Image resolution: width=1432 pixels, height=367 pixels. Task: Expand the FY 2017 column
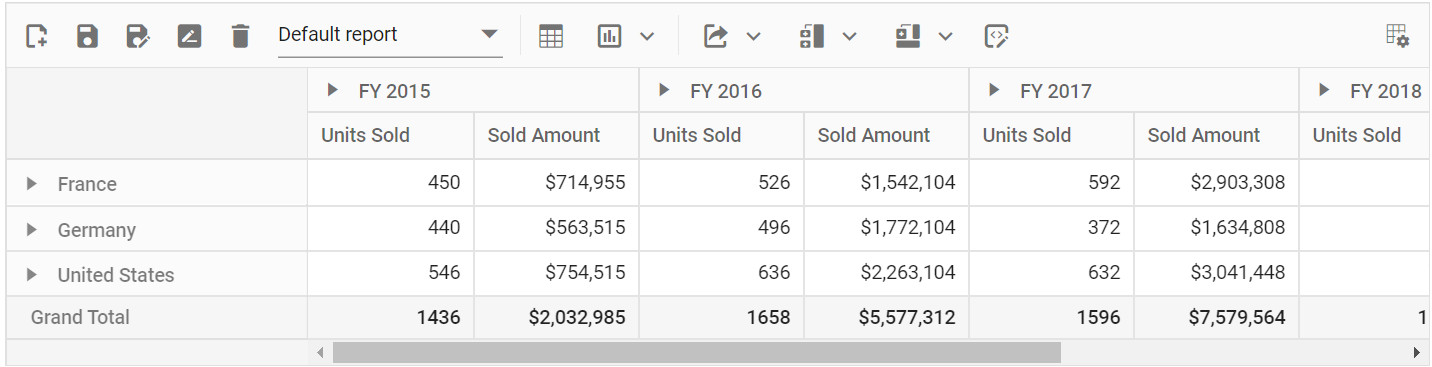click(x=994, y=90)
